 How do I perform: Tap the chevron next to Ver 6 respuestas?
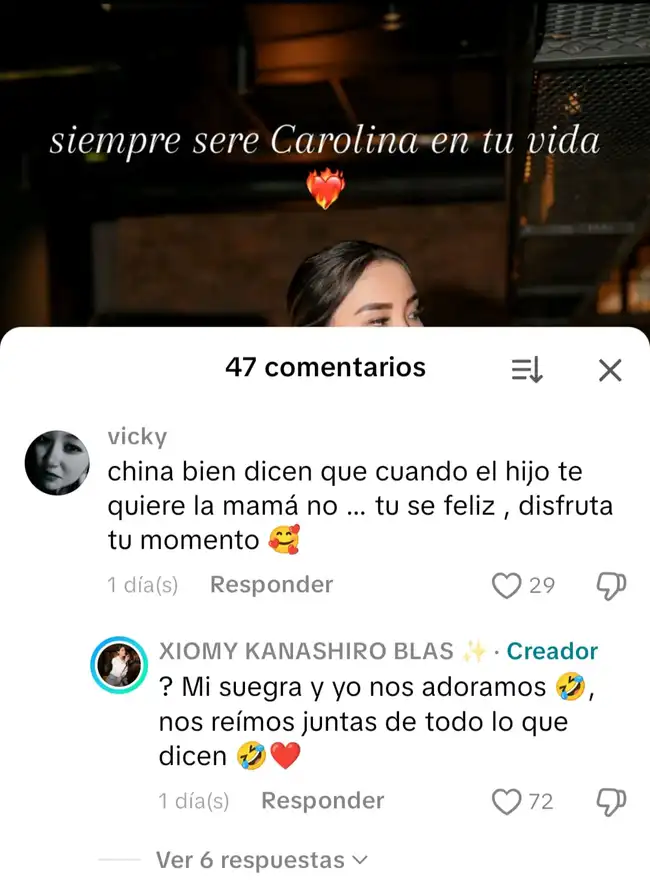tap(359, 860)
